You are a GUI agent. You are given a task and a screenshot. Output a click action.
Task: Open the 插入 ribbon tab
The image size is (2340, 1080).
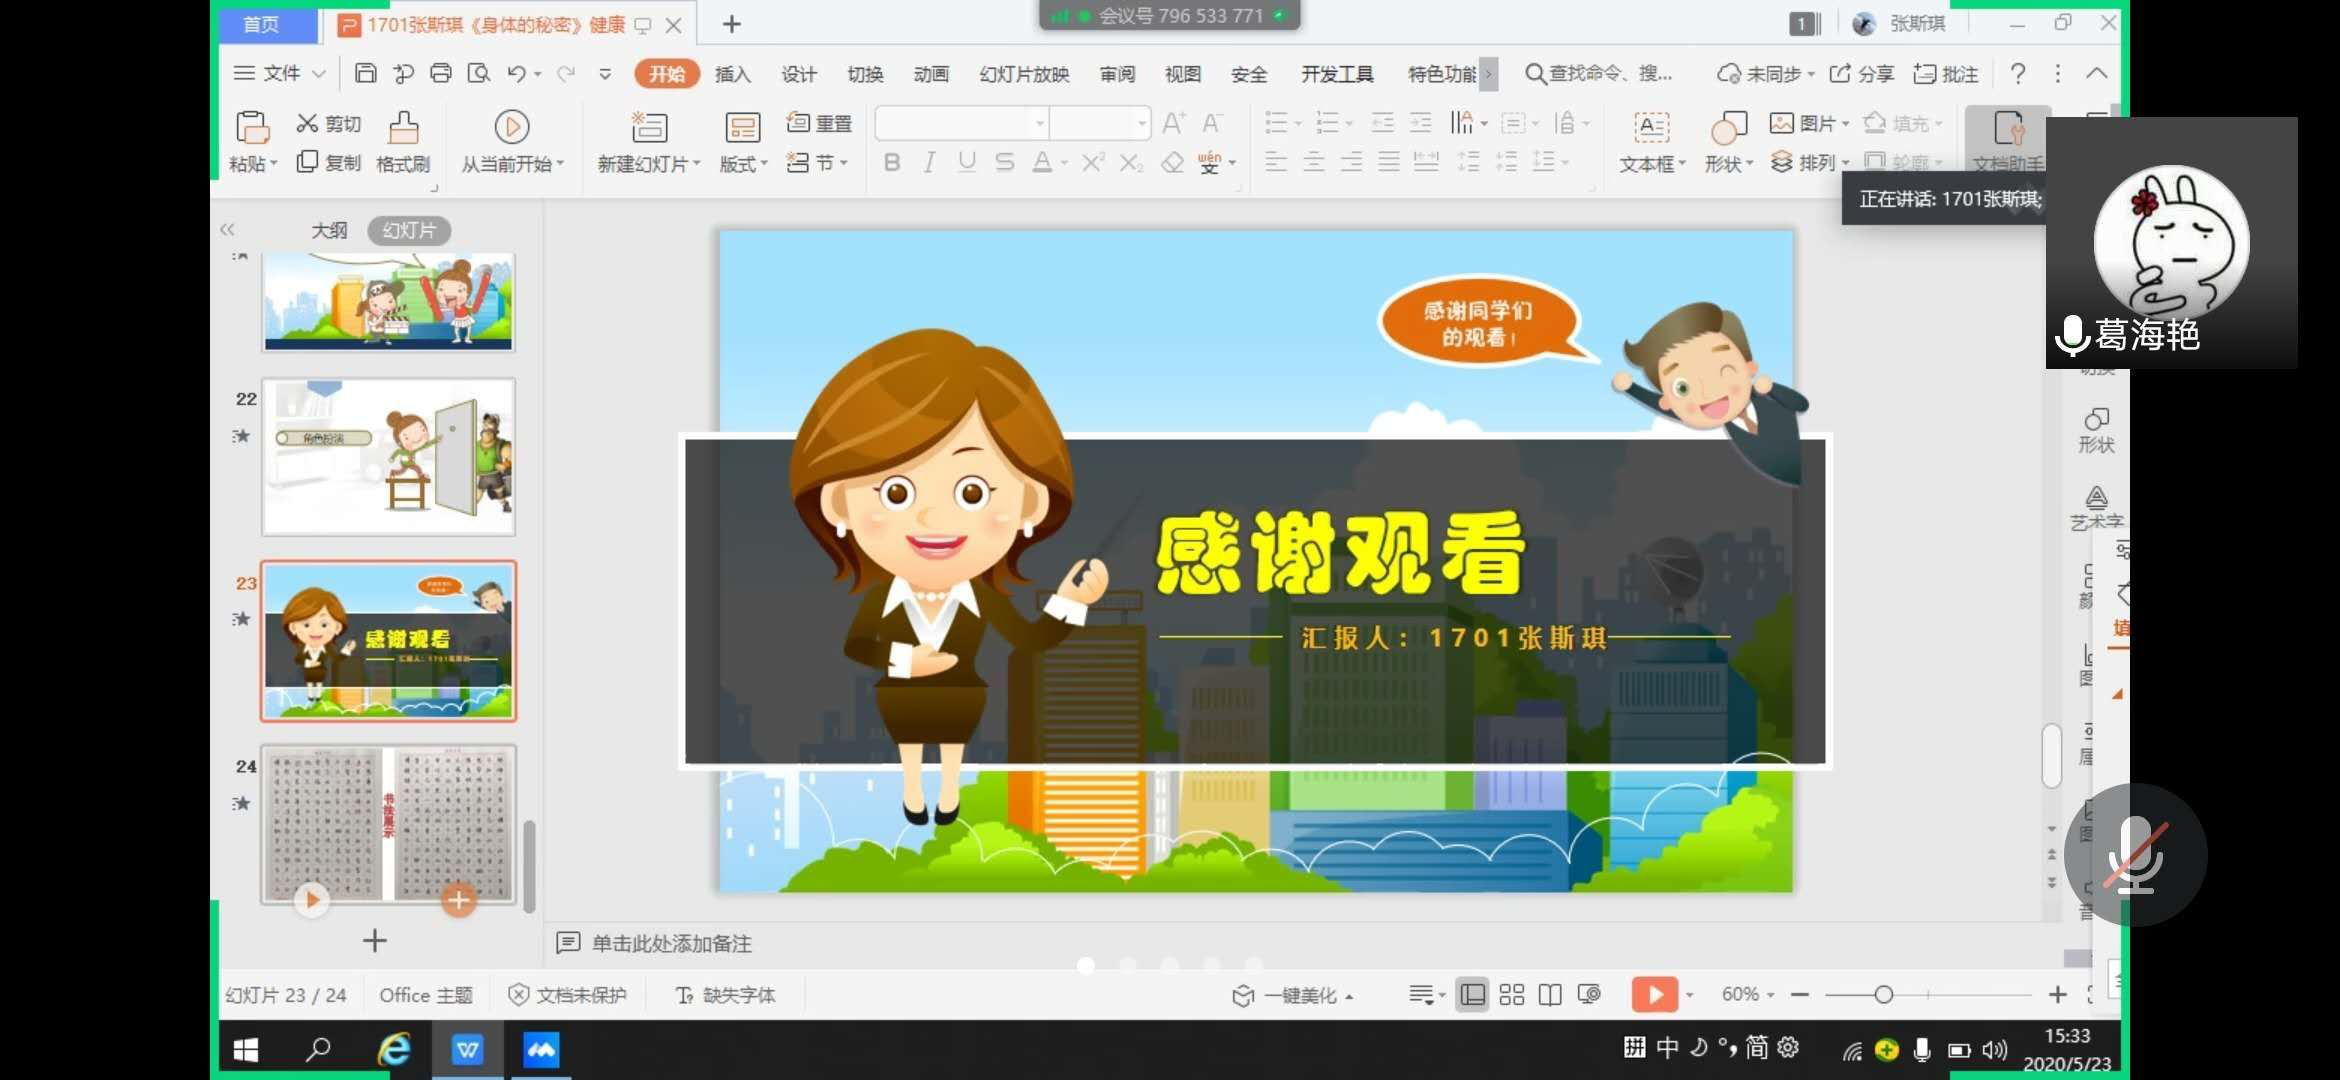(x=732, y=74)
